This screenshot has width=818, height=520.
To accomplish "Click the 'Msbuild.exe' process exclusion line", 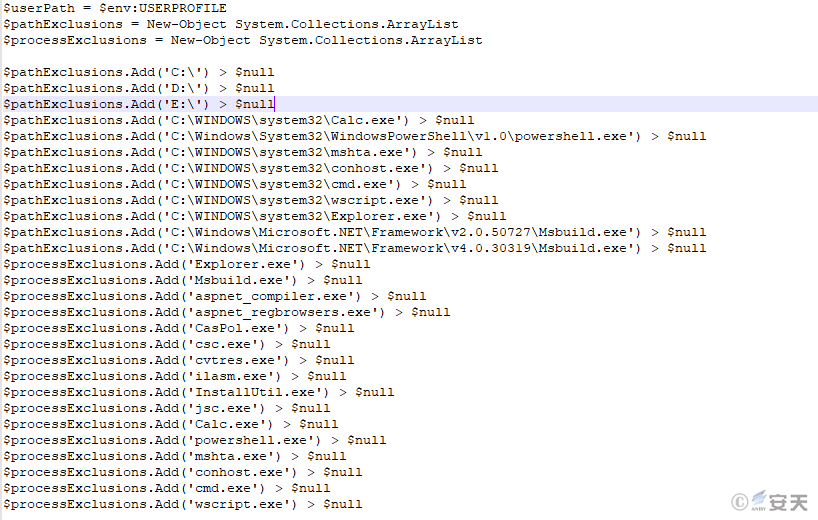I will click(183, 281).
